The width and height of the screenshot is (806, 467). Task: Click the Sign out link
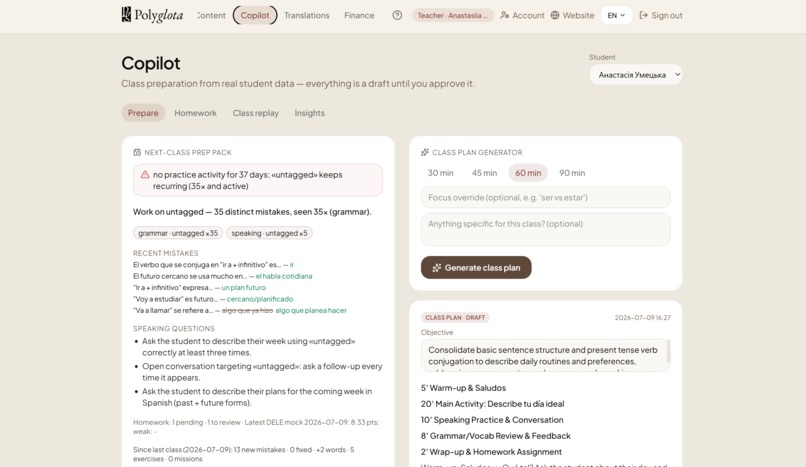[661, 15]
